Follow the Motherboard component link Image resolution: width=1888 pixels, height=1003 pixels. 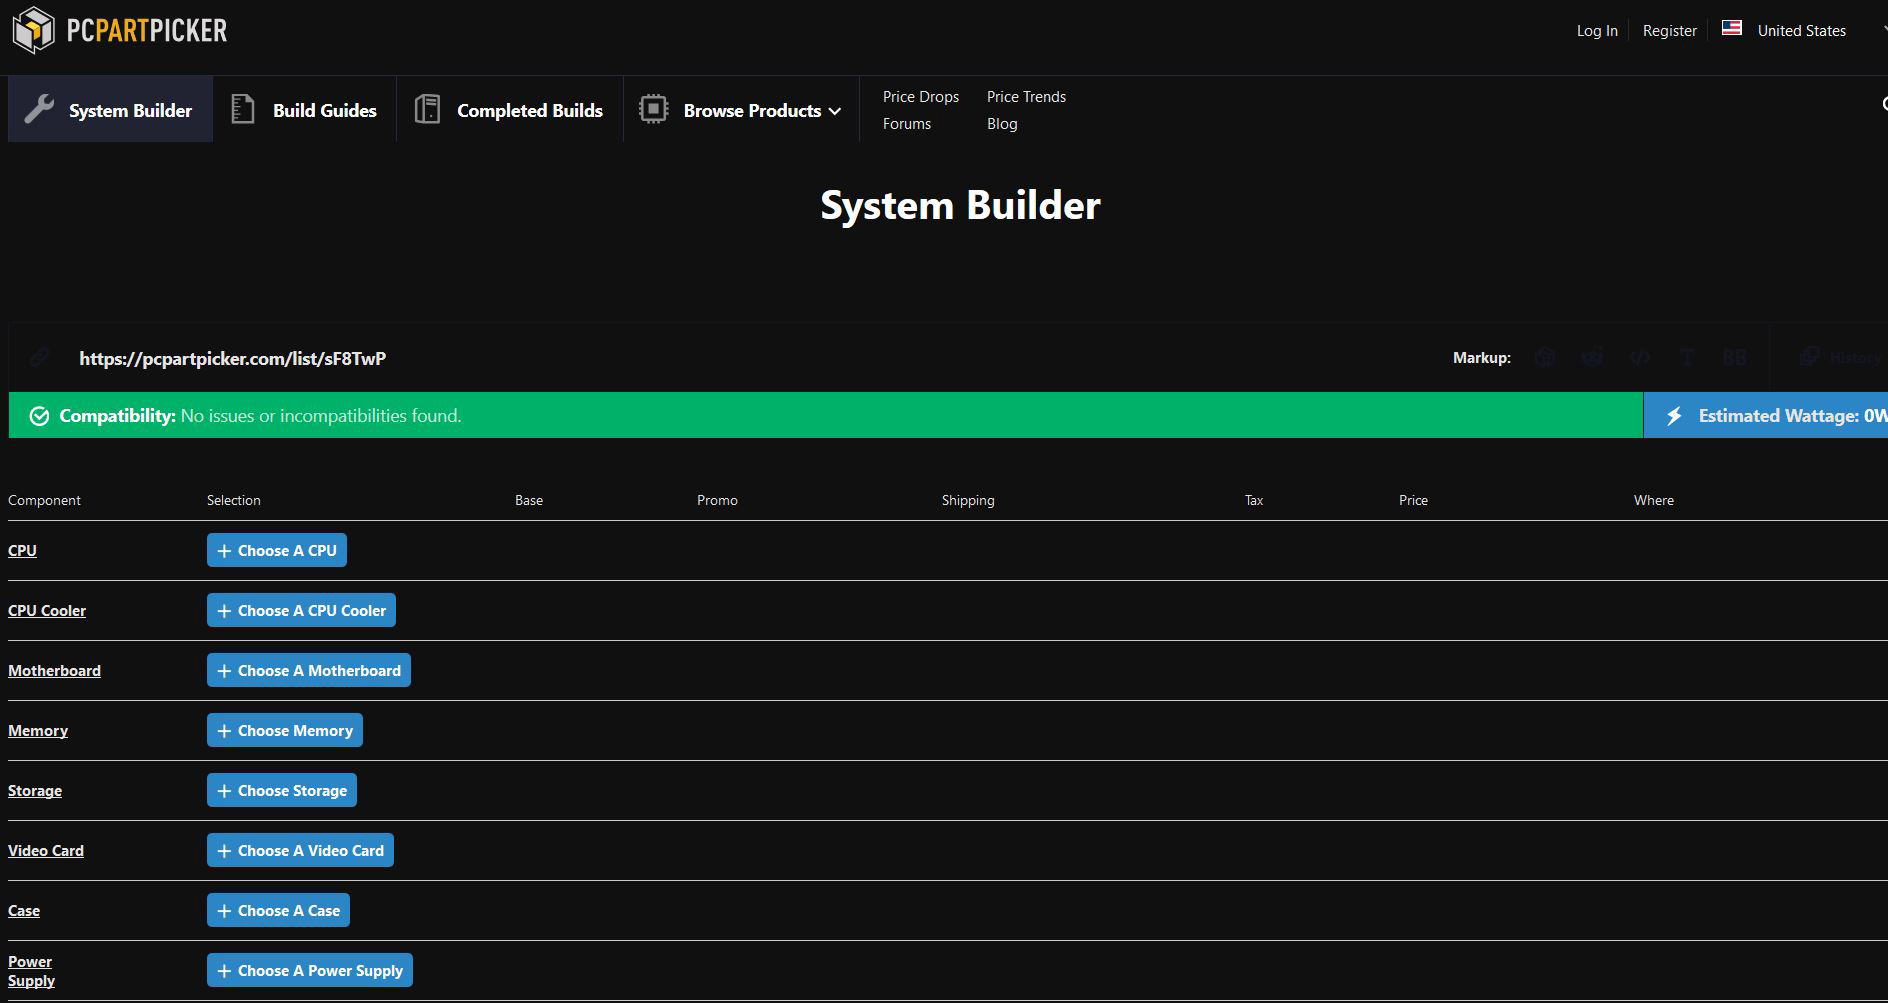(54, 671)
